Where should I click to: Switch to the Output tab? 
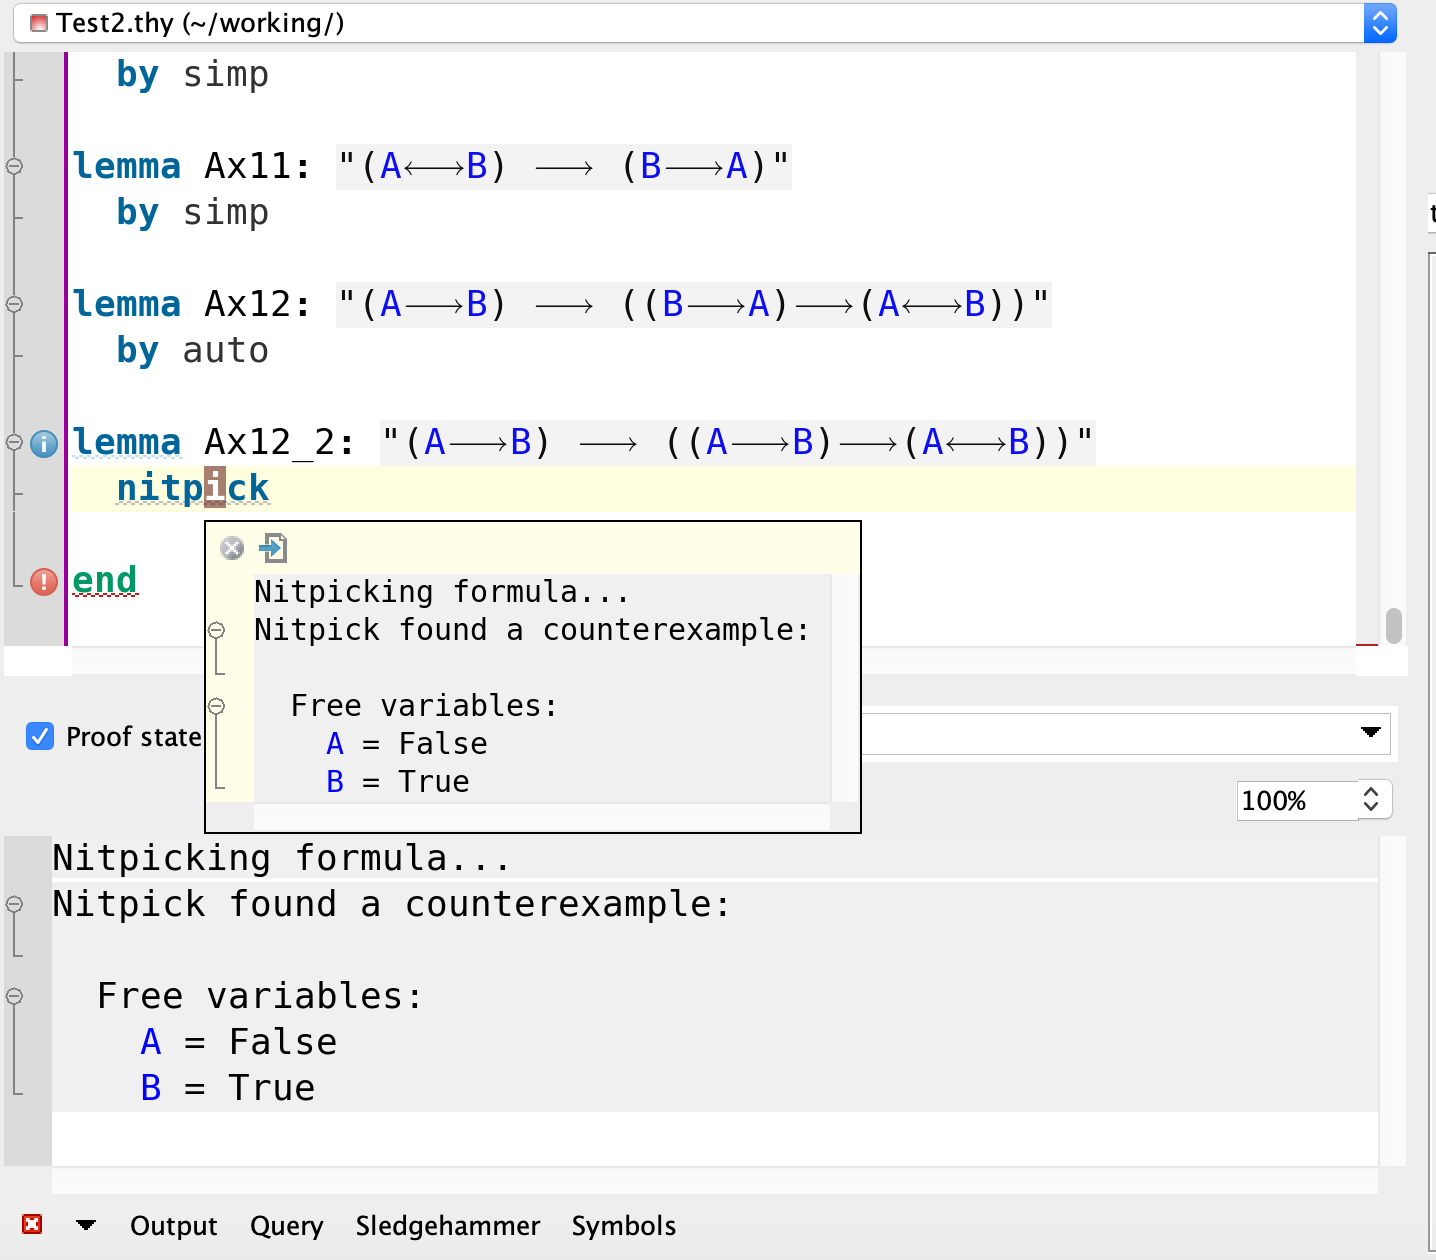point(174,1226)
